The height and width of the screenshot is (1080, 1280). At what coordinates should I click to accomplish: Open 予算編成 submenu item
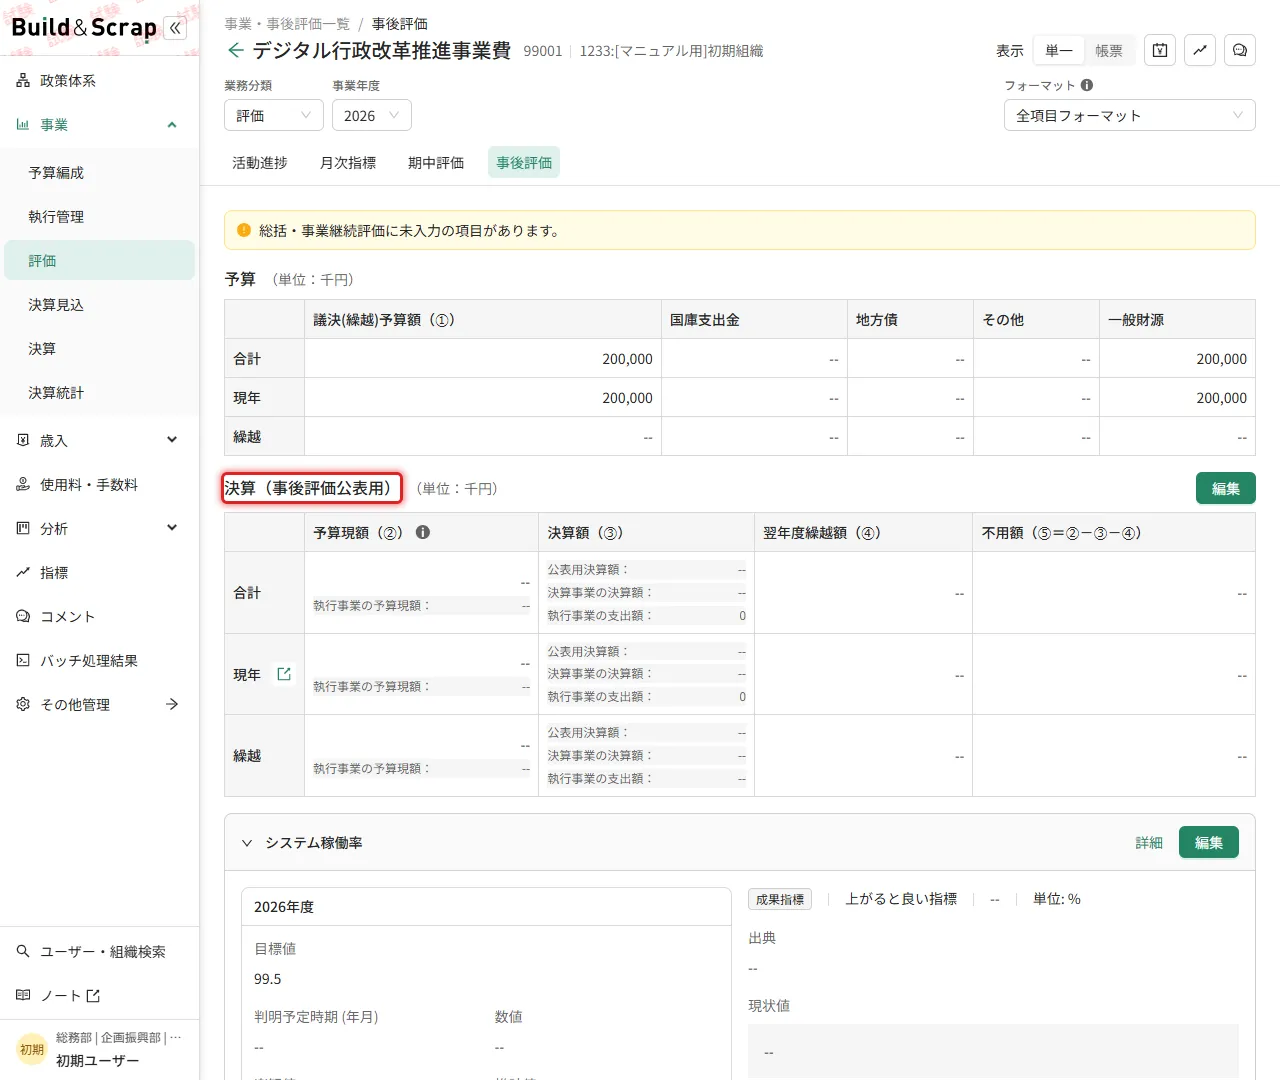coord(99,173)
